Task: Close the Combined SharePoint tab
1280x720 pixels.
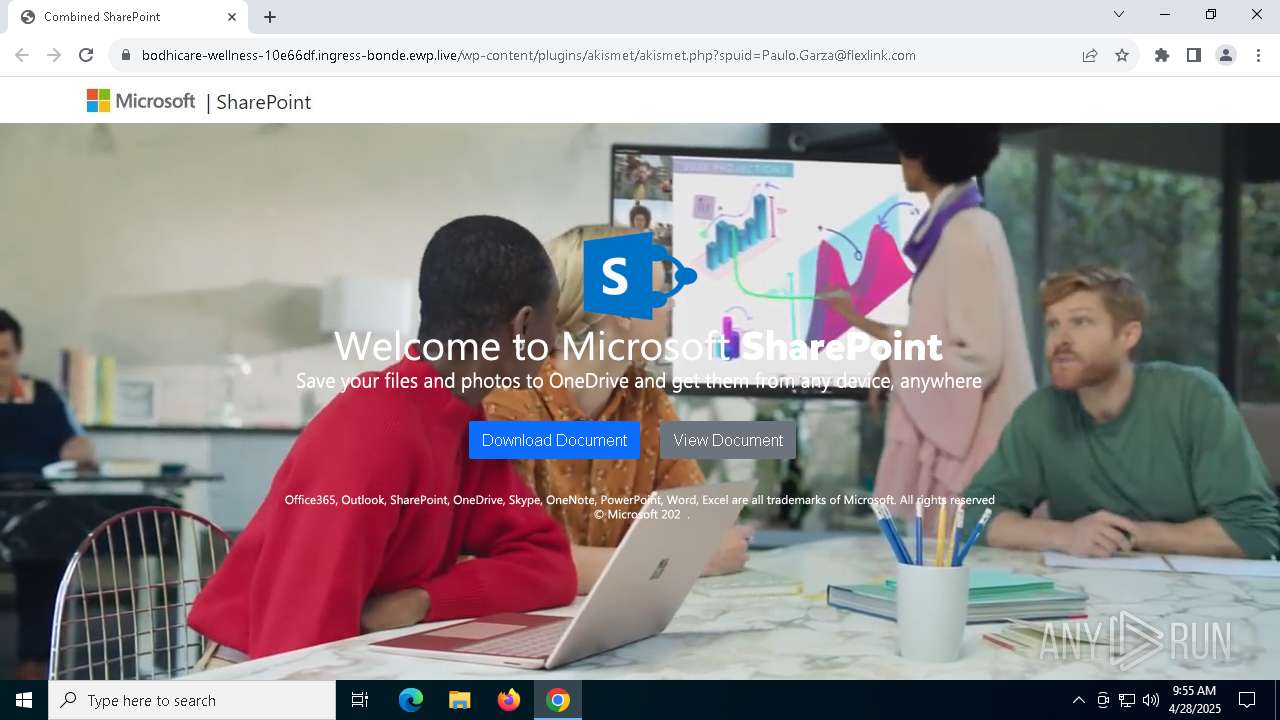Action: pos(232,17)
